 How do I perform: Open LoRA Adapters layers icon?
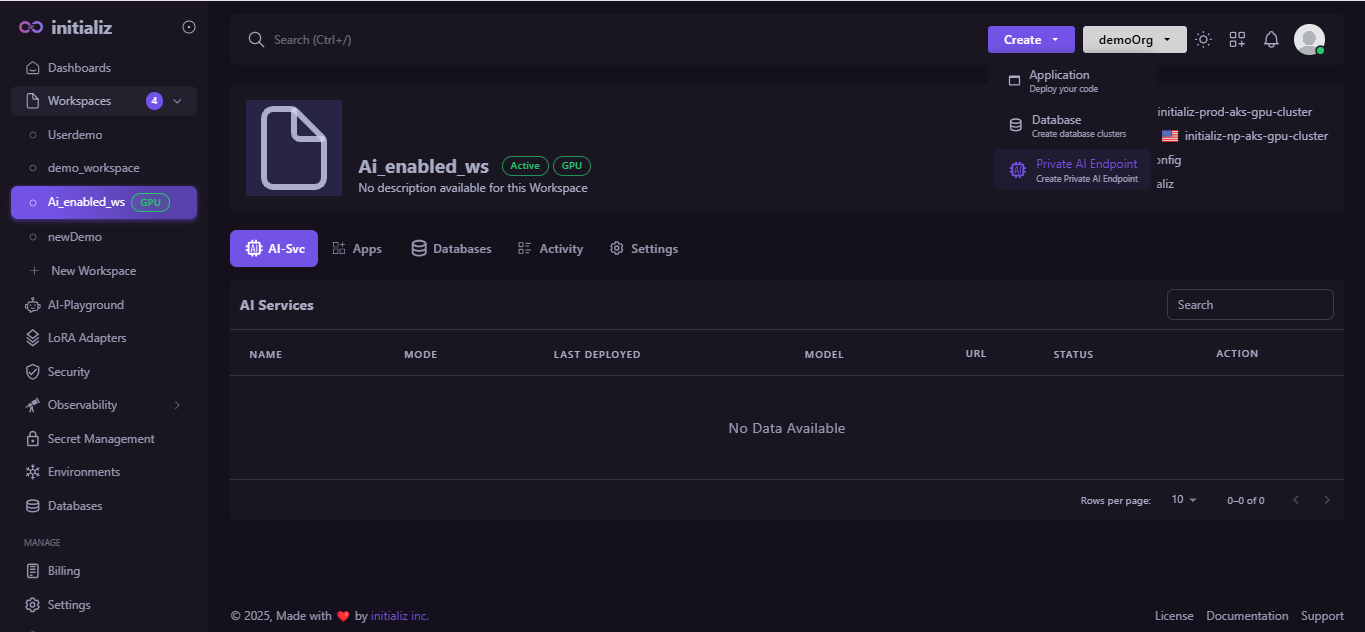tap(32, 338)
